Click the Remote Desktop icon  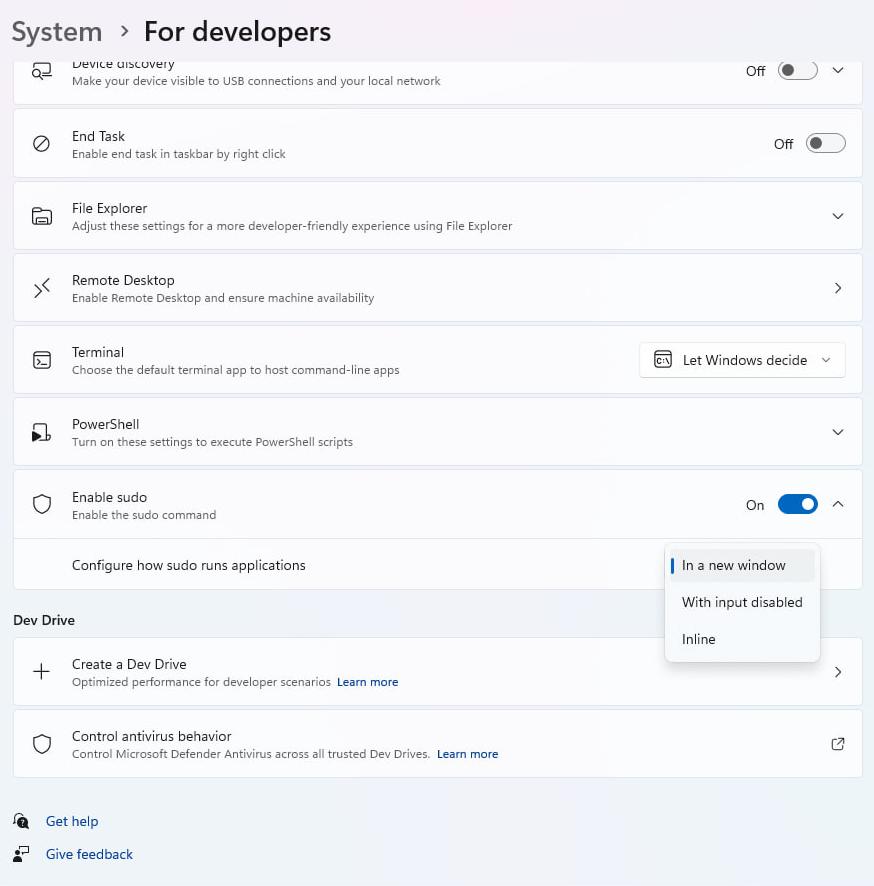click(41, 287)
